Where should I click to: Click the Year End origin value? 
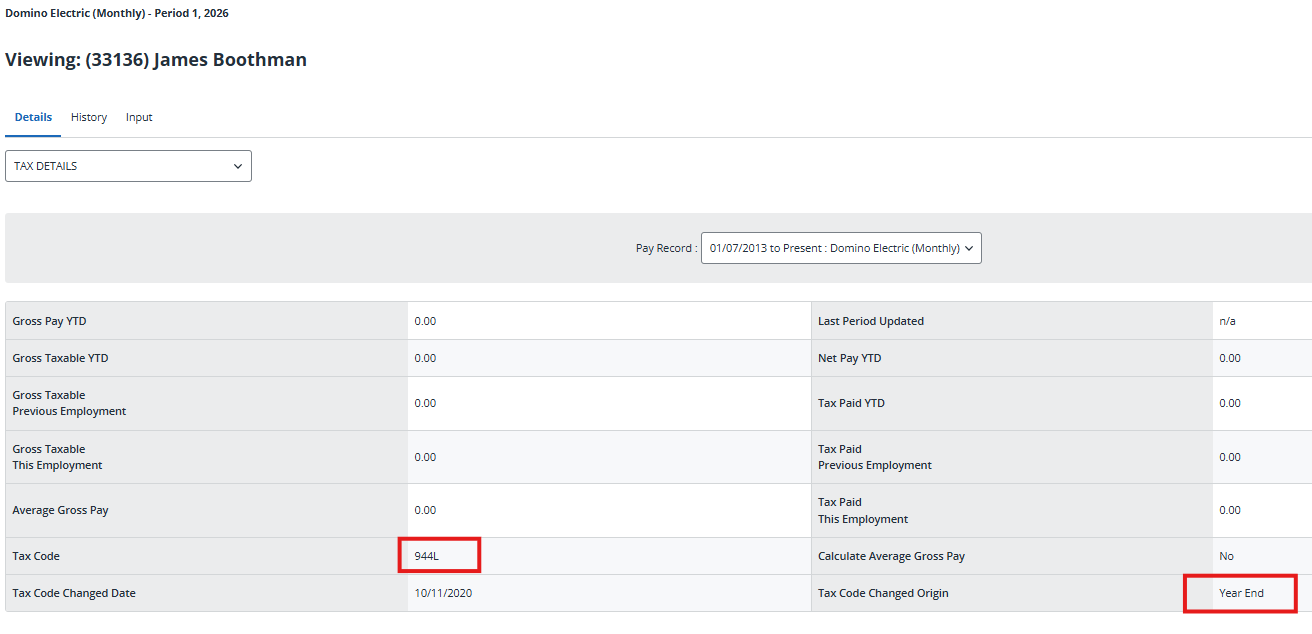pyautogui.click(x=1241, y=593)
